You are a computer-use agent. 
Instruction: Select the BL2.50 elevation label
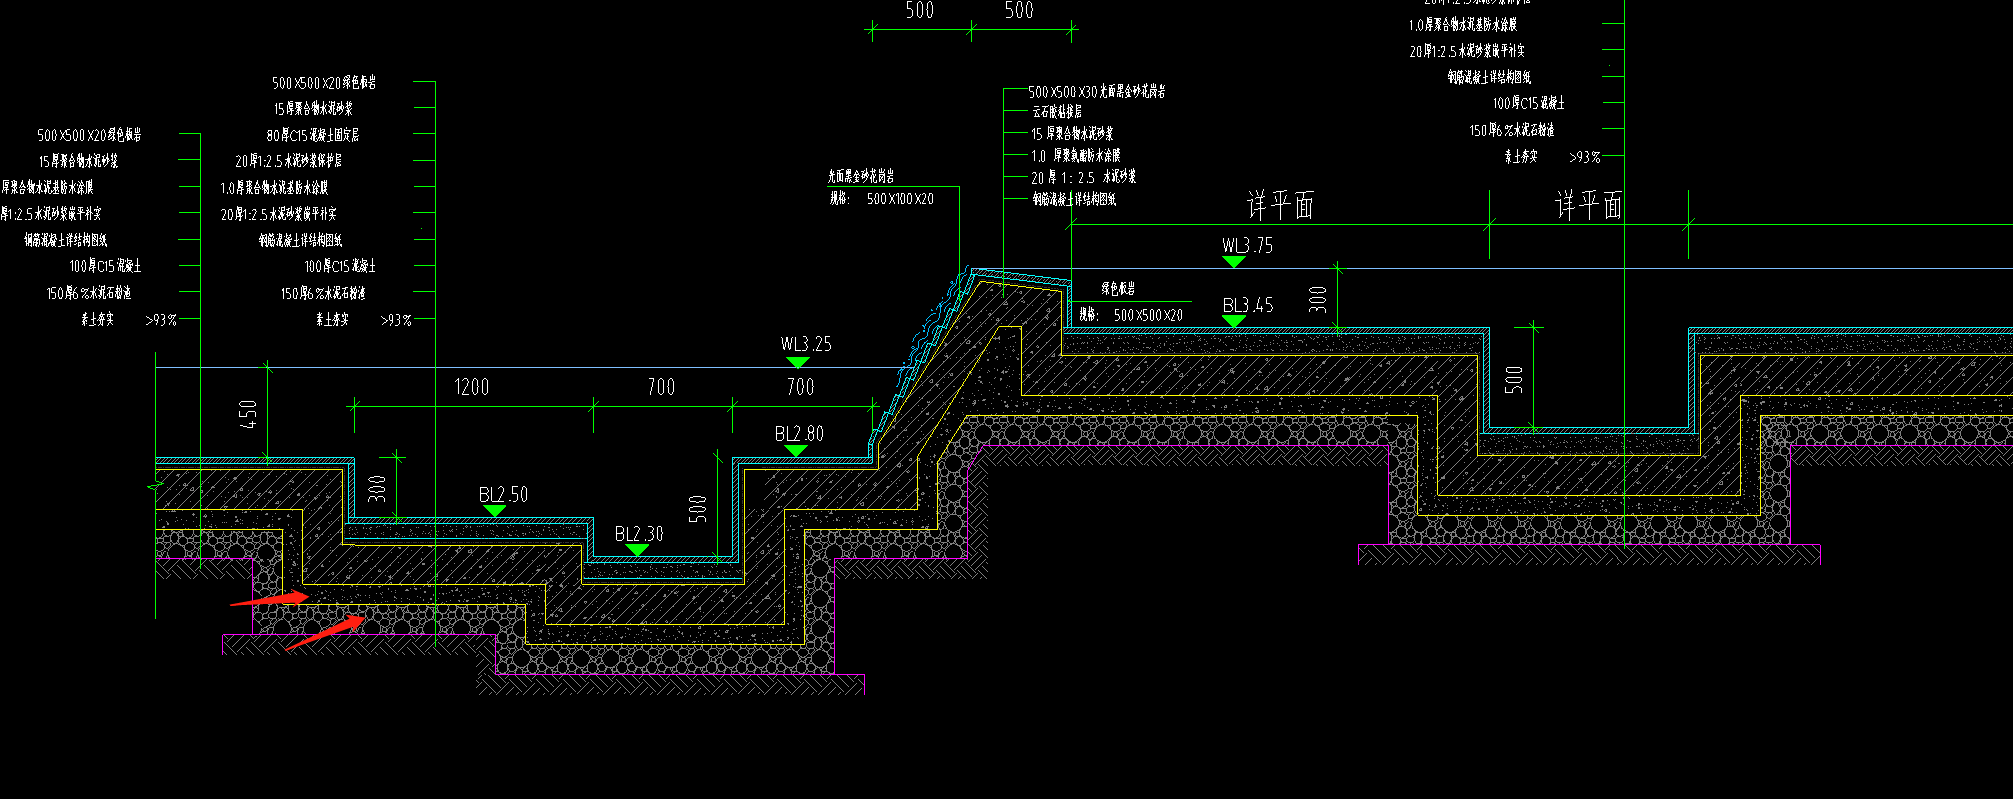pyautogui.click(x=503, y=495)
